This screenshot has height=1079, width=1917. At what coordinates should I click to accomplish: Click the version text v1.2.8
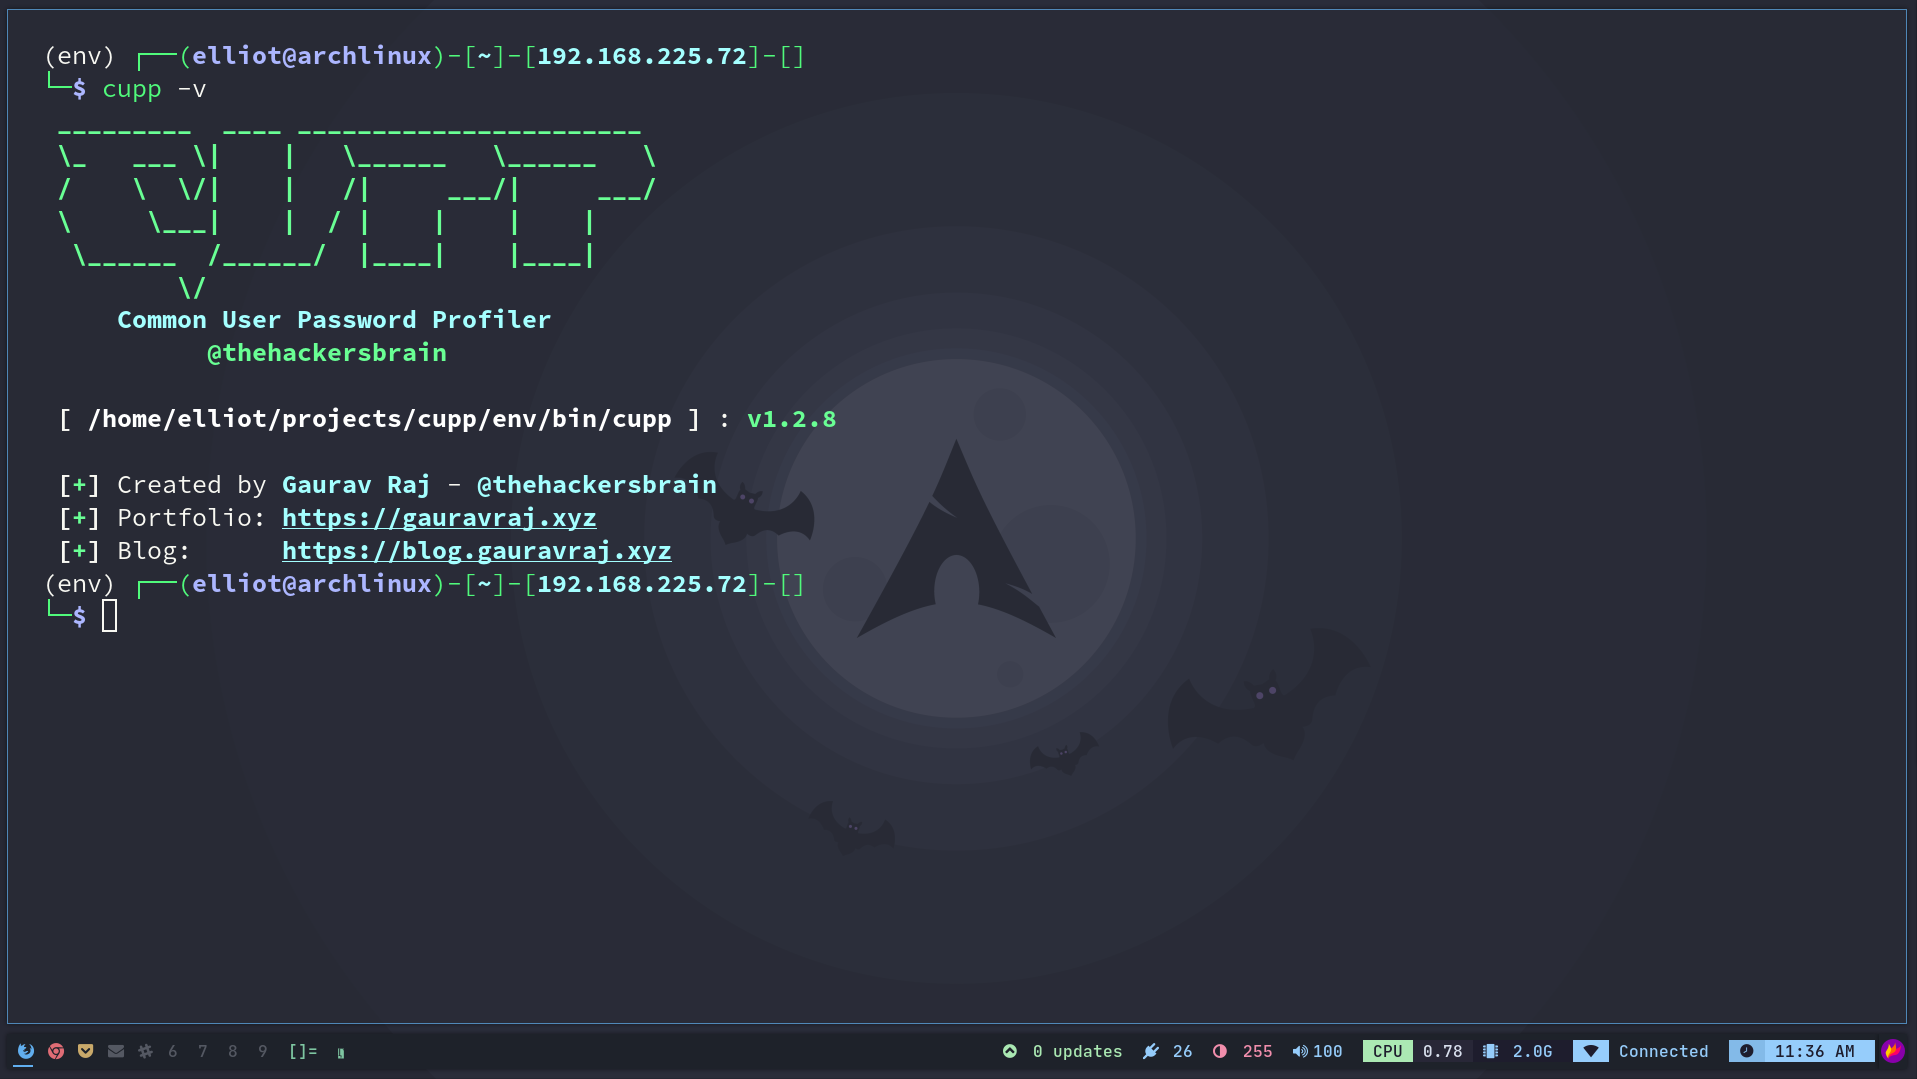(x=792, y=419)
